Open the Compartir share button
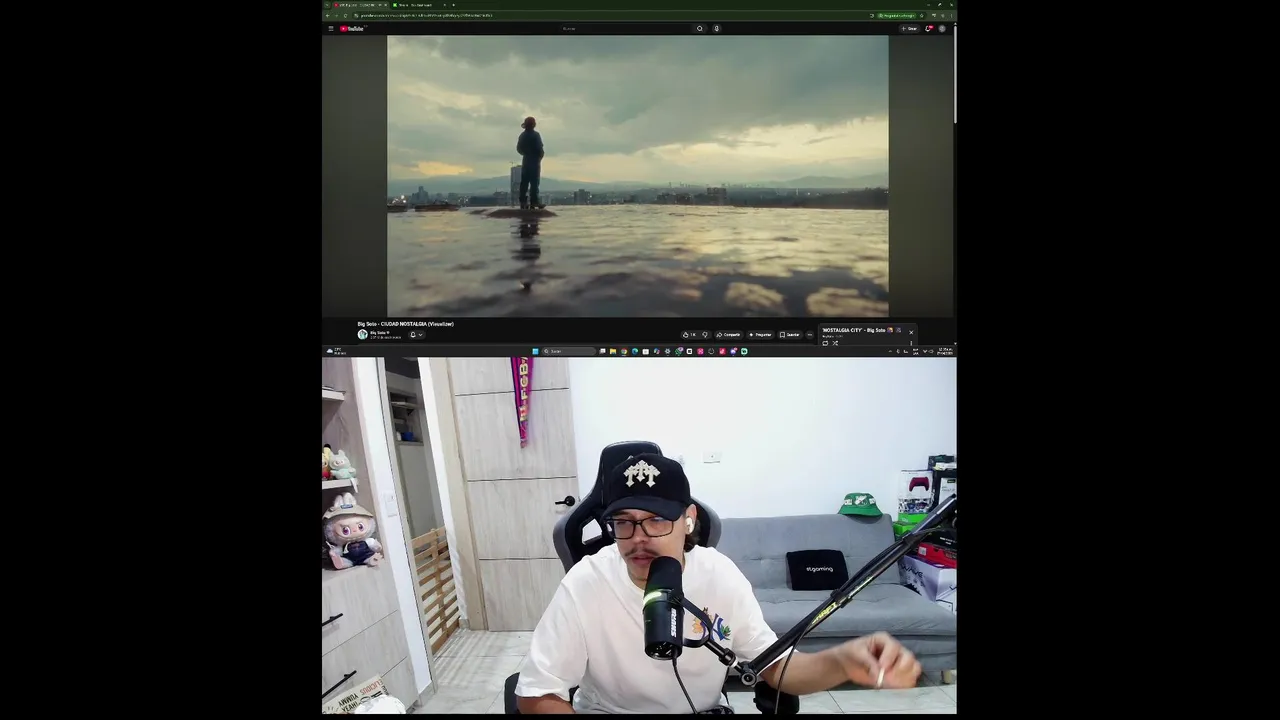The image size is (1280, 720). 728,334
